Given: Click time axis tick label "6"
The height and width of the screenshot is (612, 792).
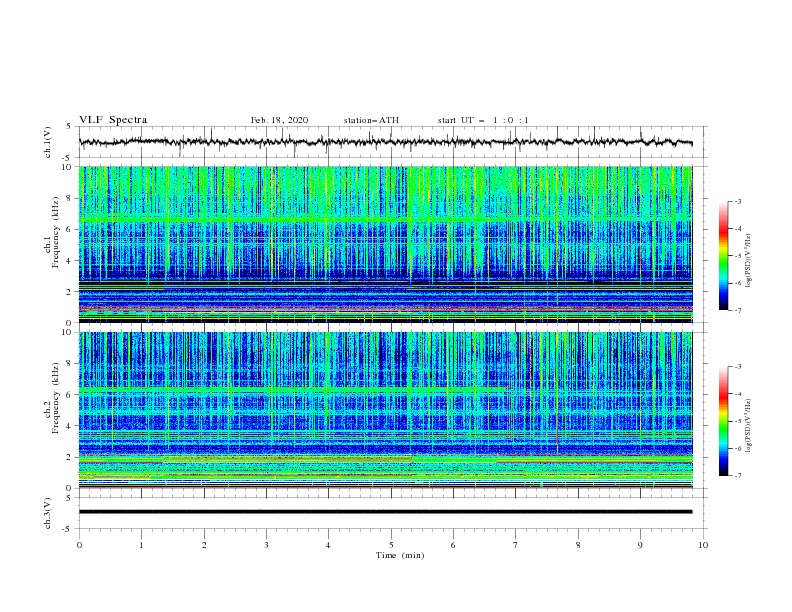Looking at the screenshot, I should [x=453, y=545].
